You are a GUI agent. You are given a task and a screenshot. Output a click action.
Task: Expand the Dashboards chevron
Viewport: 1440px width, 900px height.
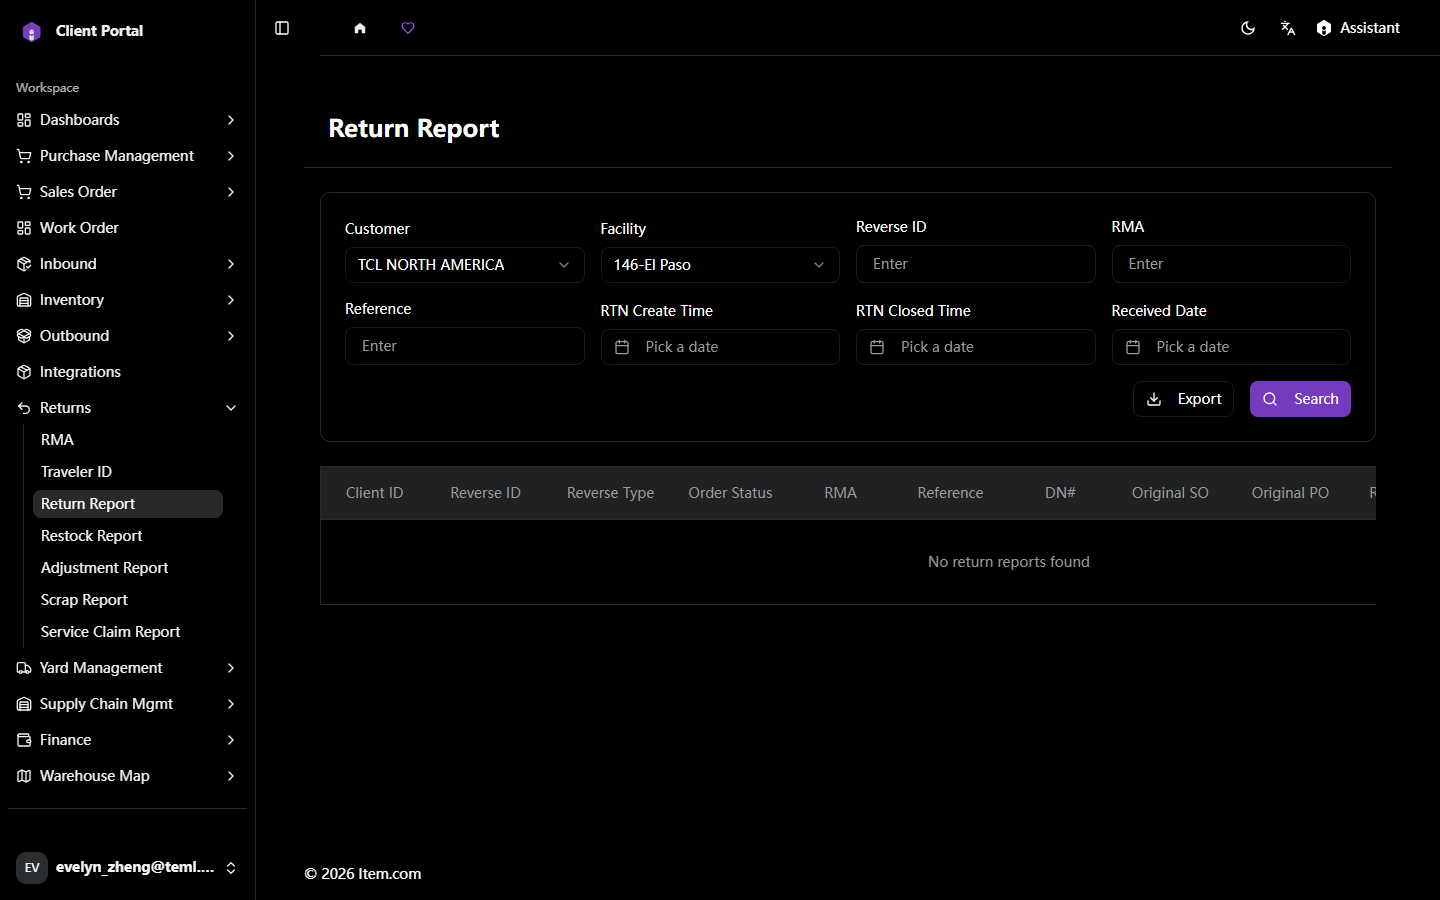point(231,120)
